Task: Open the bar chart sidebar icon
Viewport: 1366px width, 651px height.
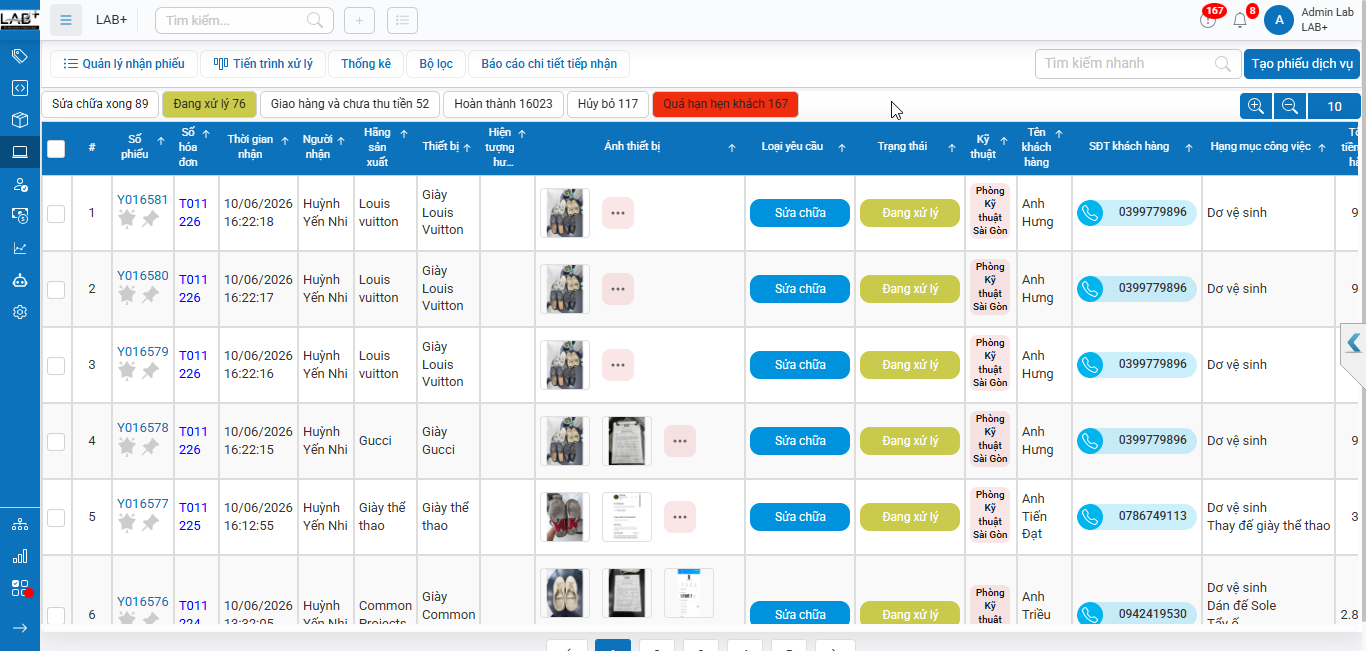Action: pos(19,556)
